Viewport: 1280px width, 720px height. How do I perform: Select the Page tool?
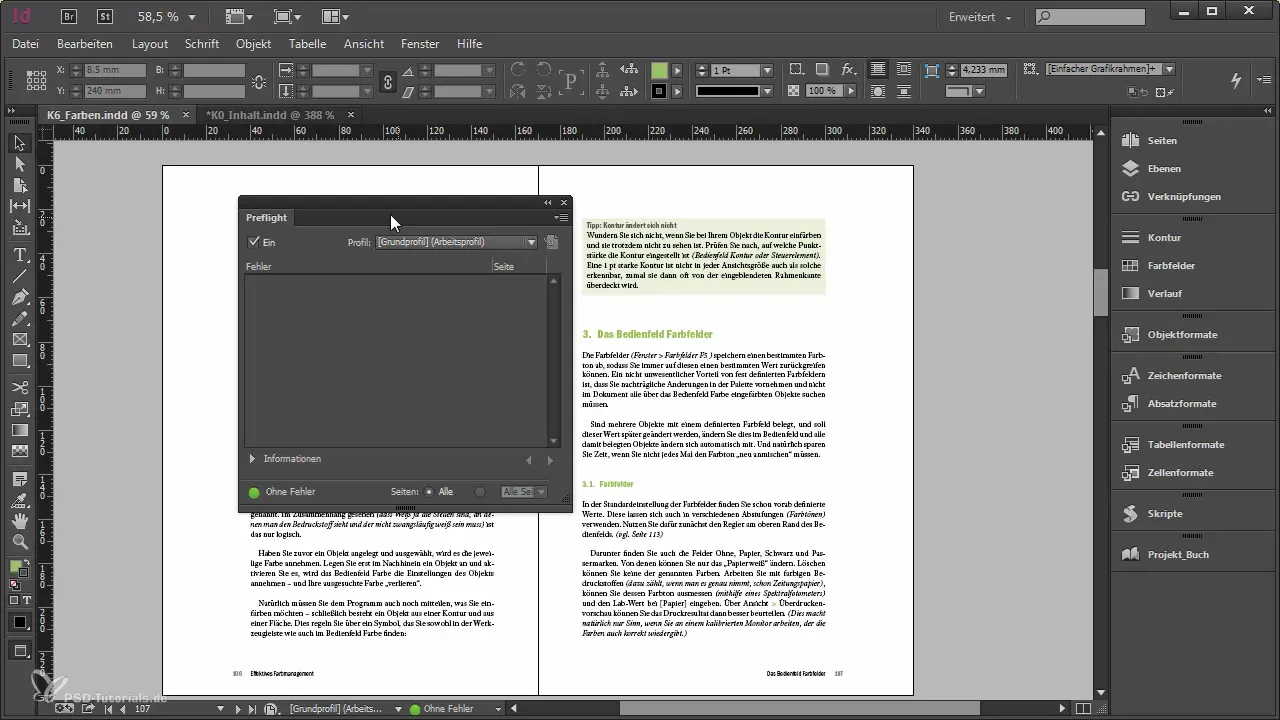(20, 185)
